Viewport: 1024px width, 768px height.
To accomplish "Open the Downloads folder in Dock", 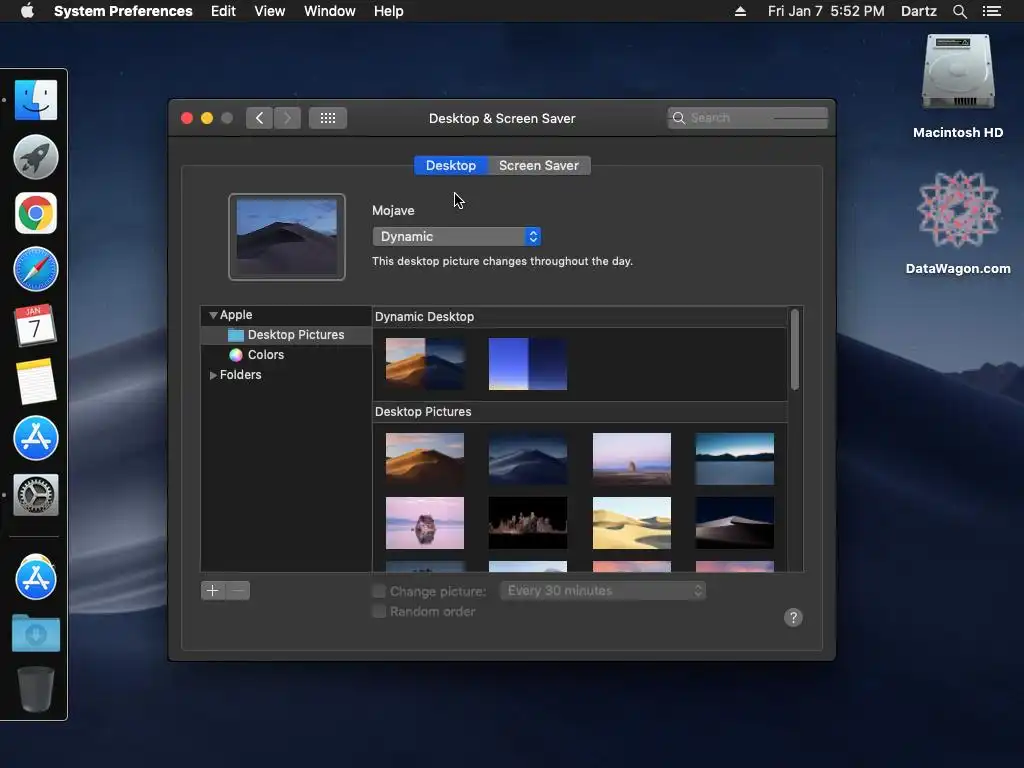I will tap(36, 633).
